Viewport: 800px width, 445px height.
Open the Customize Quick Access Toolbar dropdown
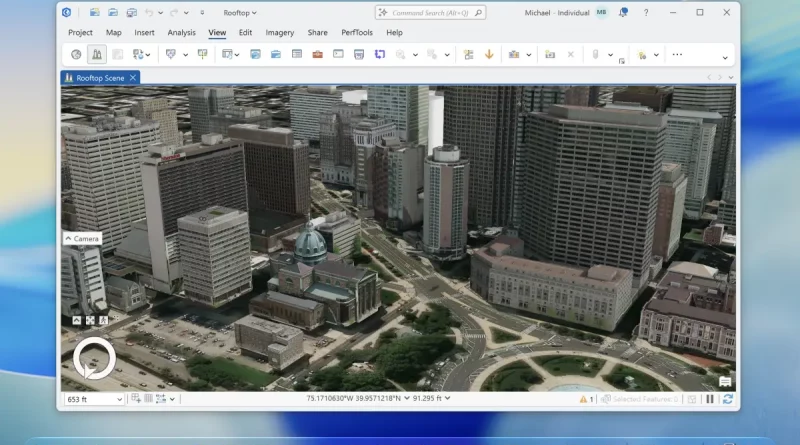coord(202,13)
